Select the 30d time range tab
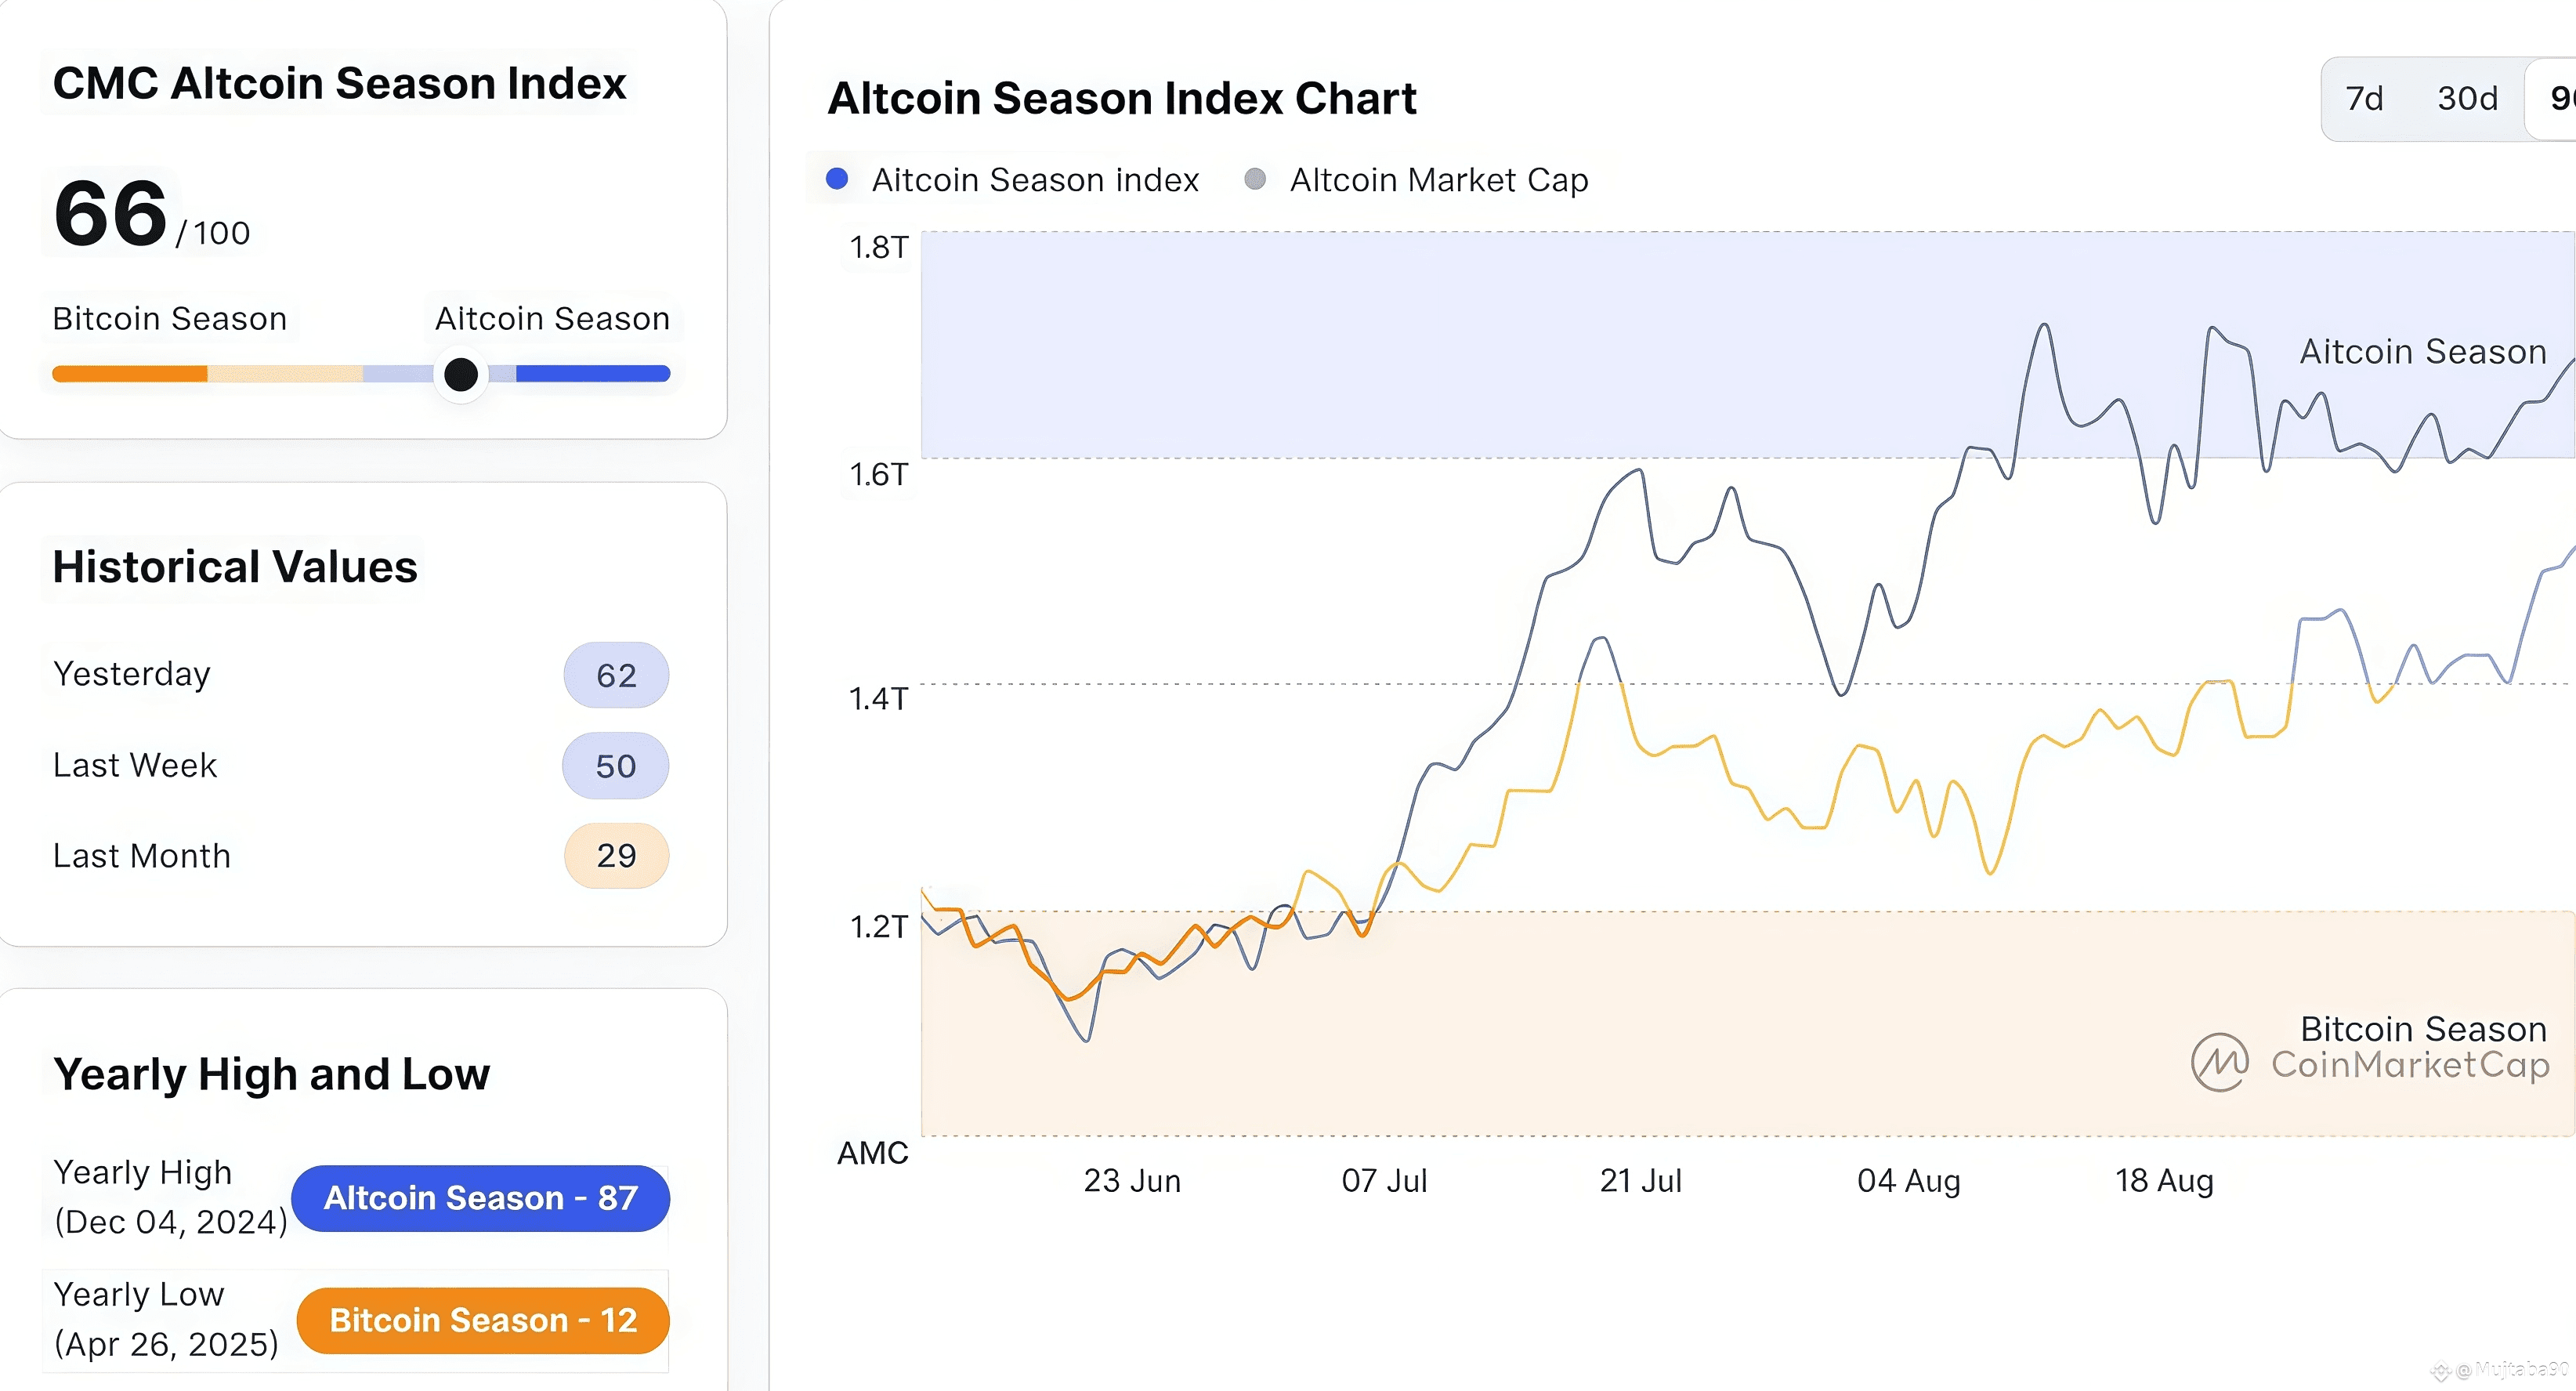2576x1391 pixels. (2467, 98)
